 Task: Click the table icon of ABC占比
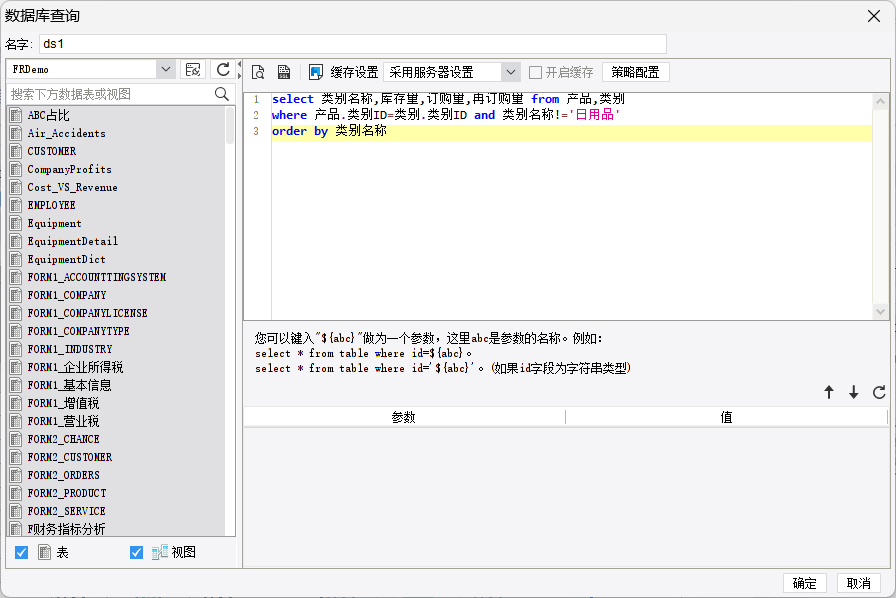pos(16,115)
